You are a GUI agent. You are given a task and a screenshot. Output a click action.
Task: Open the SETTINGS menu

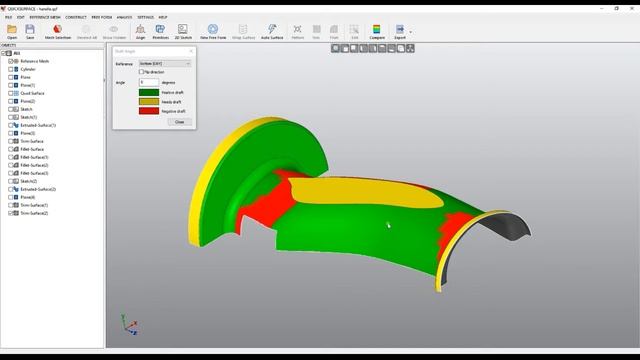pyautogui.click(x=146, y=18)
